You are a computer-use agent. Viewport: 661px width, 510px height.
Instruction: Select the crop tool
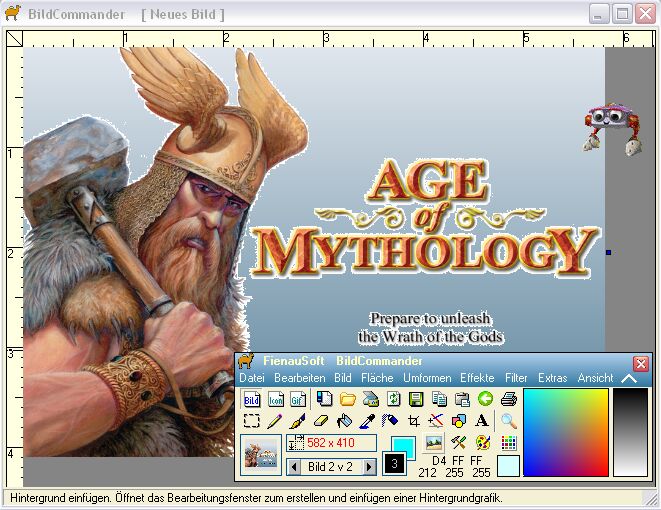tap(413, 421)
